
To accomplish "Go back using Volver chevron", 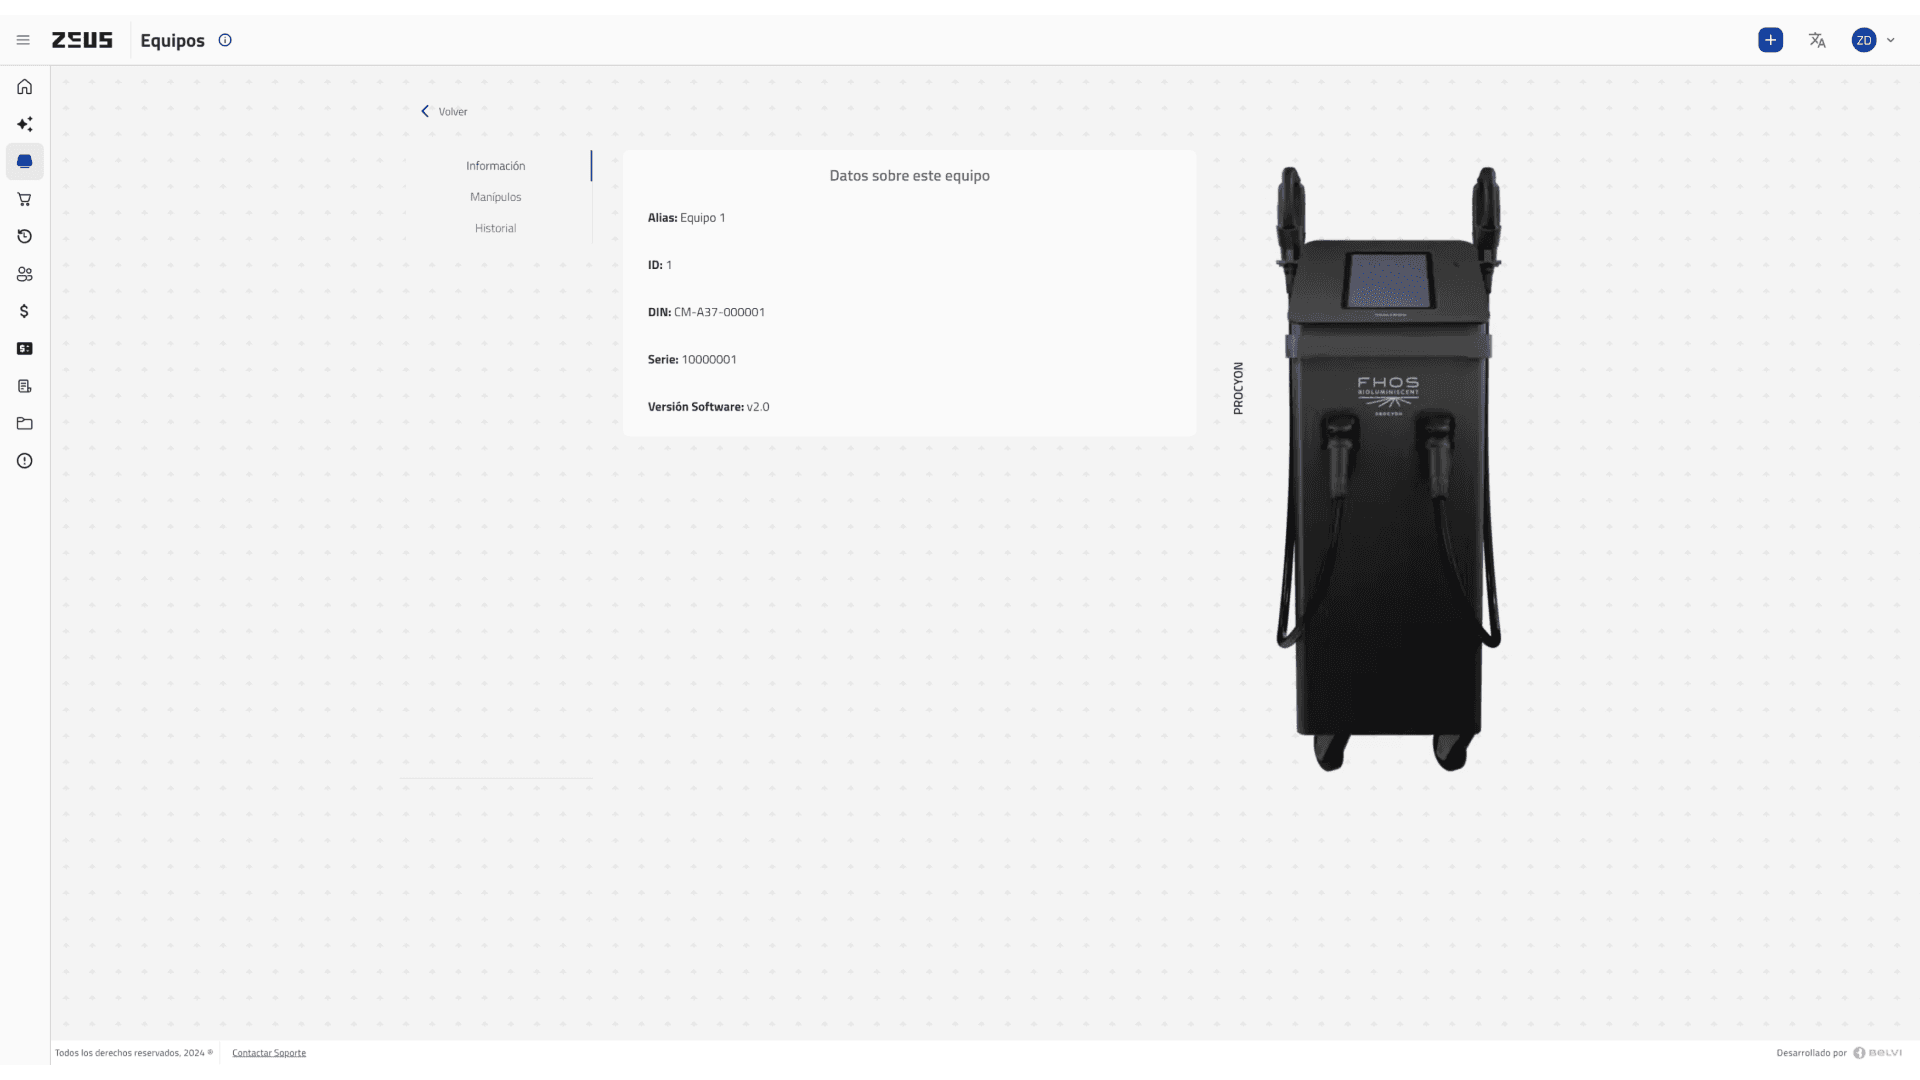I will [x=425, y=111].
